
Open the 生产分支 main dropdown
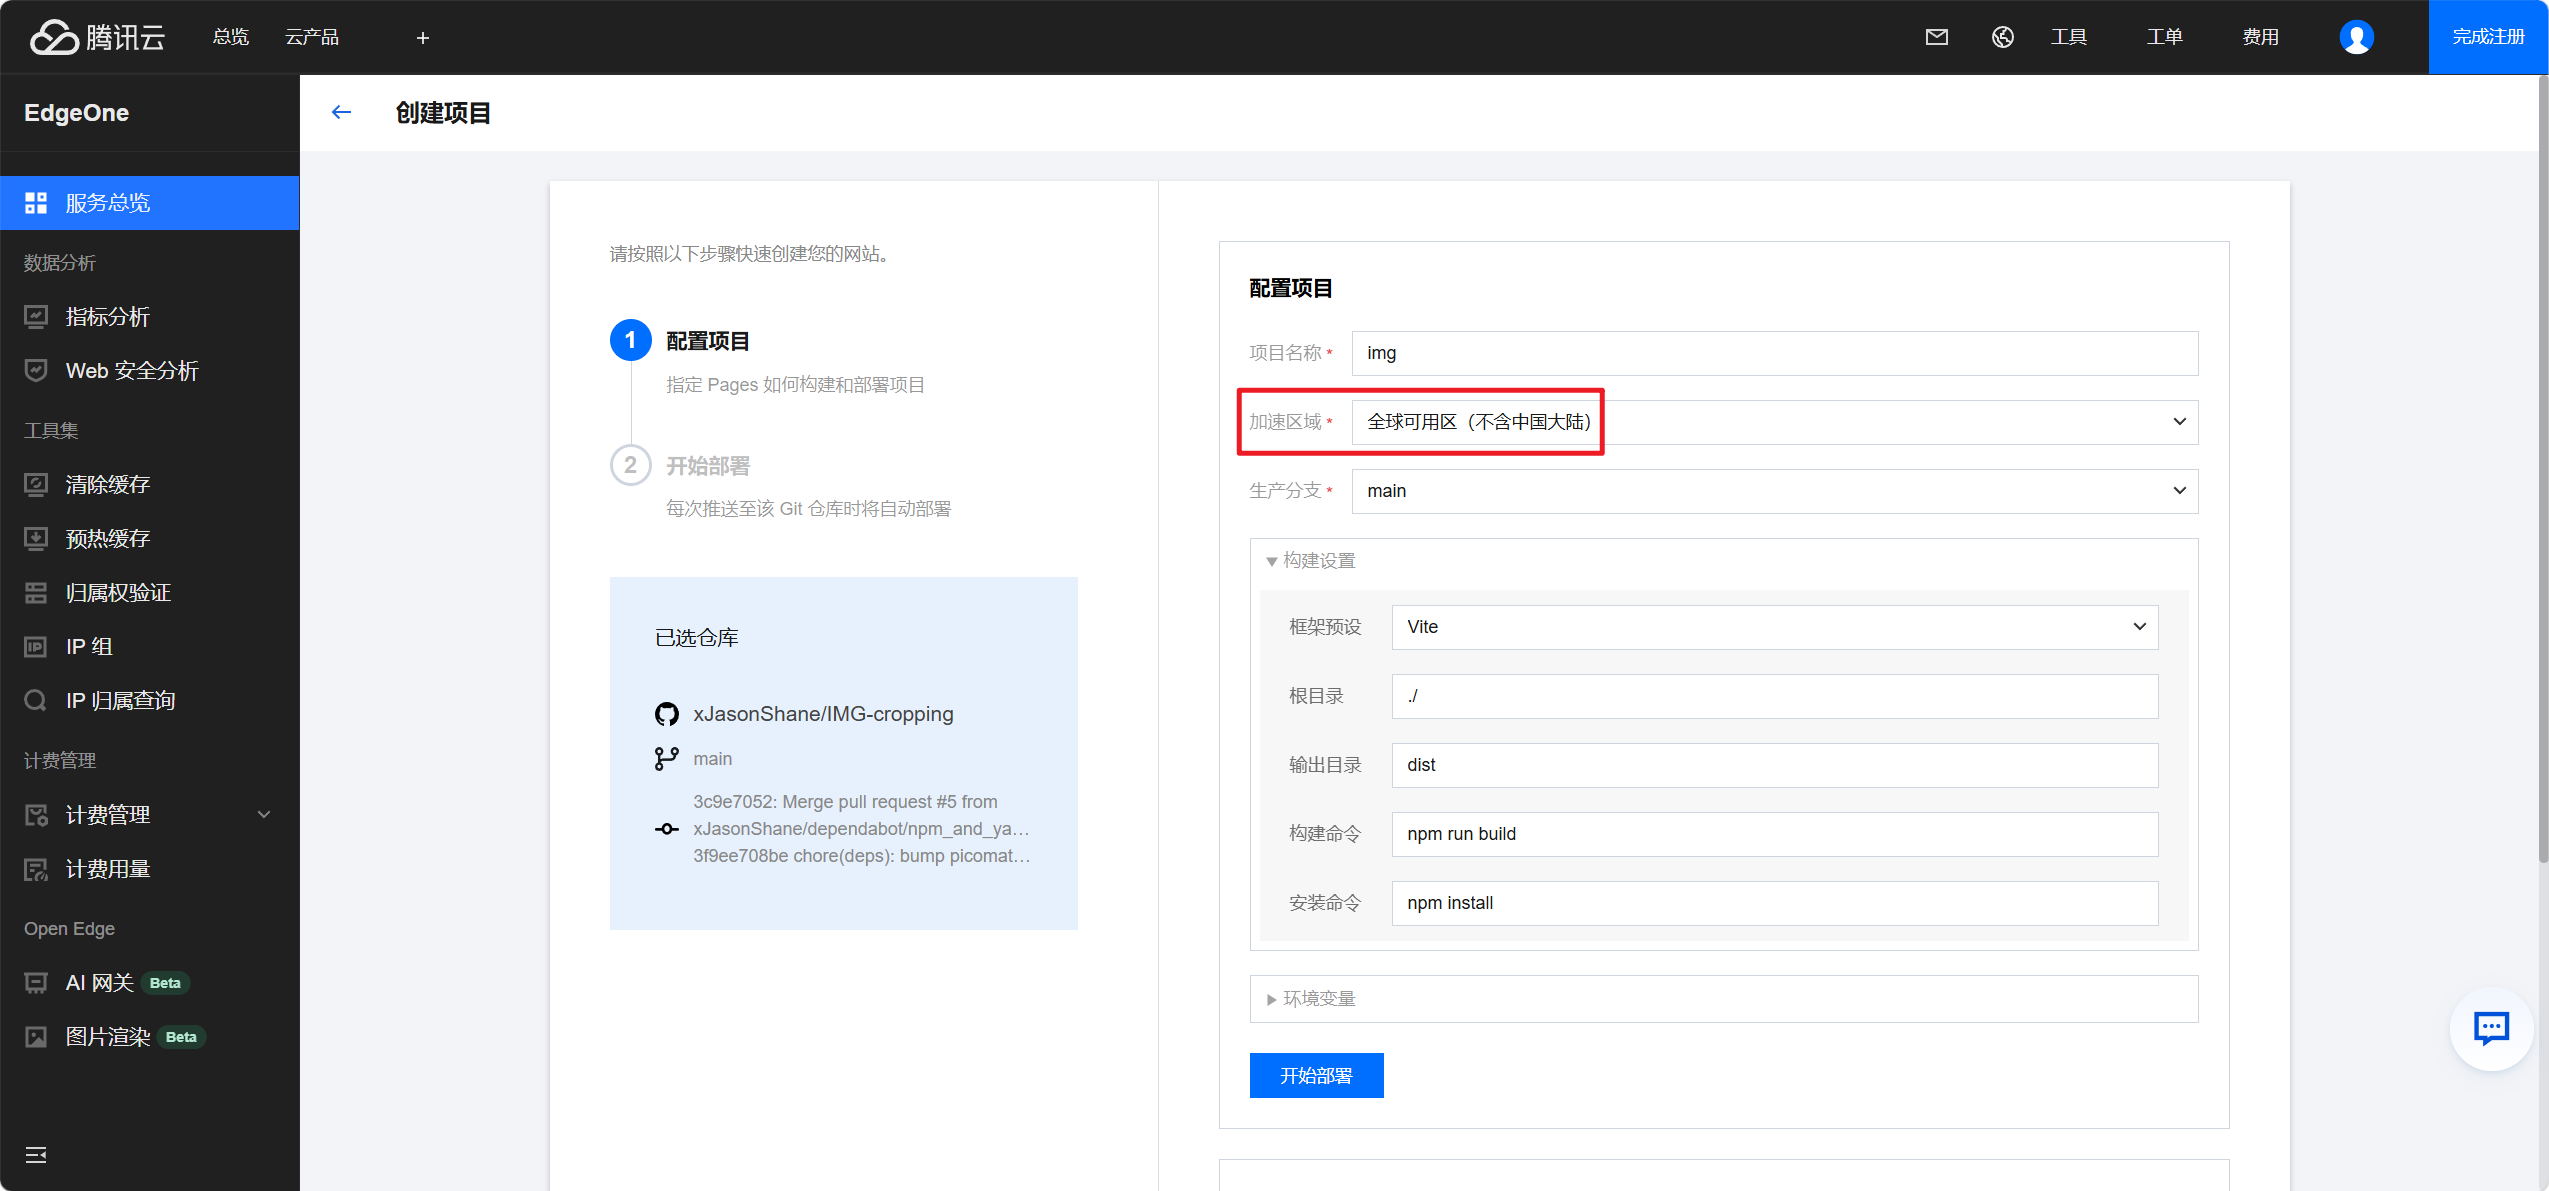click(x=1774, y=491)
